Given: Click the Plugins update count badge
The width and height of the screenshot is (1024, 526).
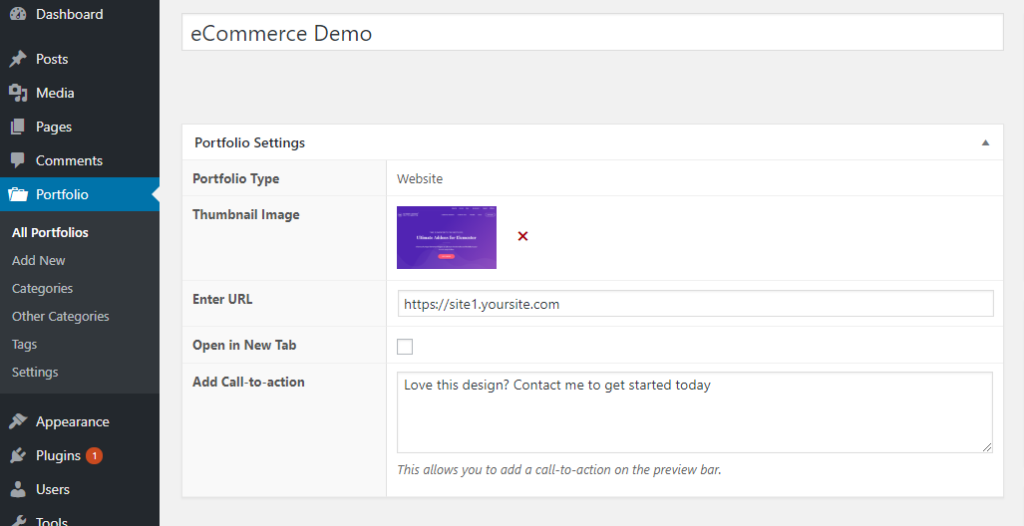Looking at the screenshot, I should coord(94,455).
